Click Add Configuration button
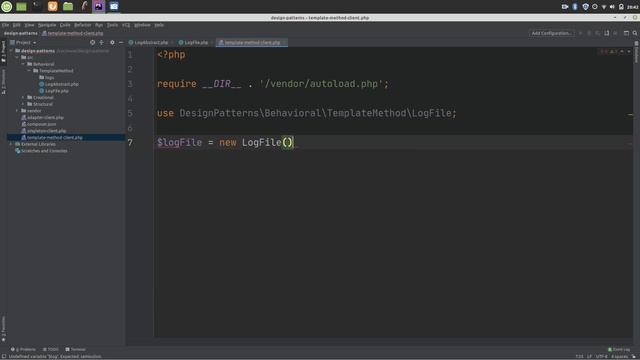Image resolution: width=640 pixels, height=360 pixels. coord(551,33)
